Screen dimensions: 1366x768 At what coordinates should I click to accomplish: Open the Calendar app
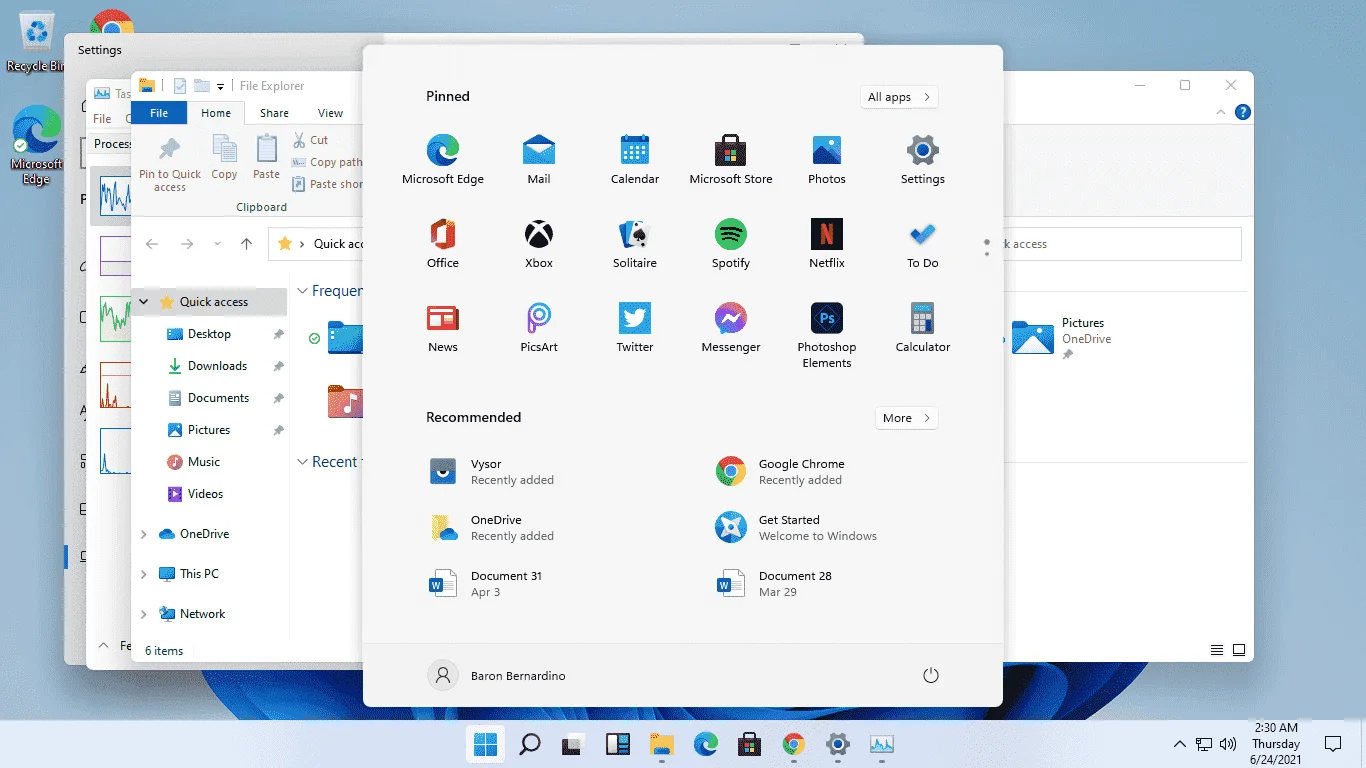(635, 160)
